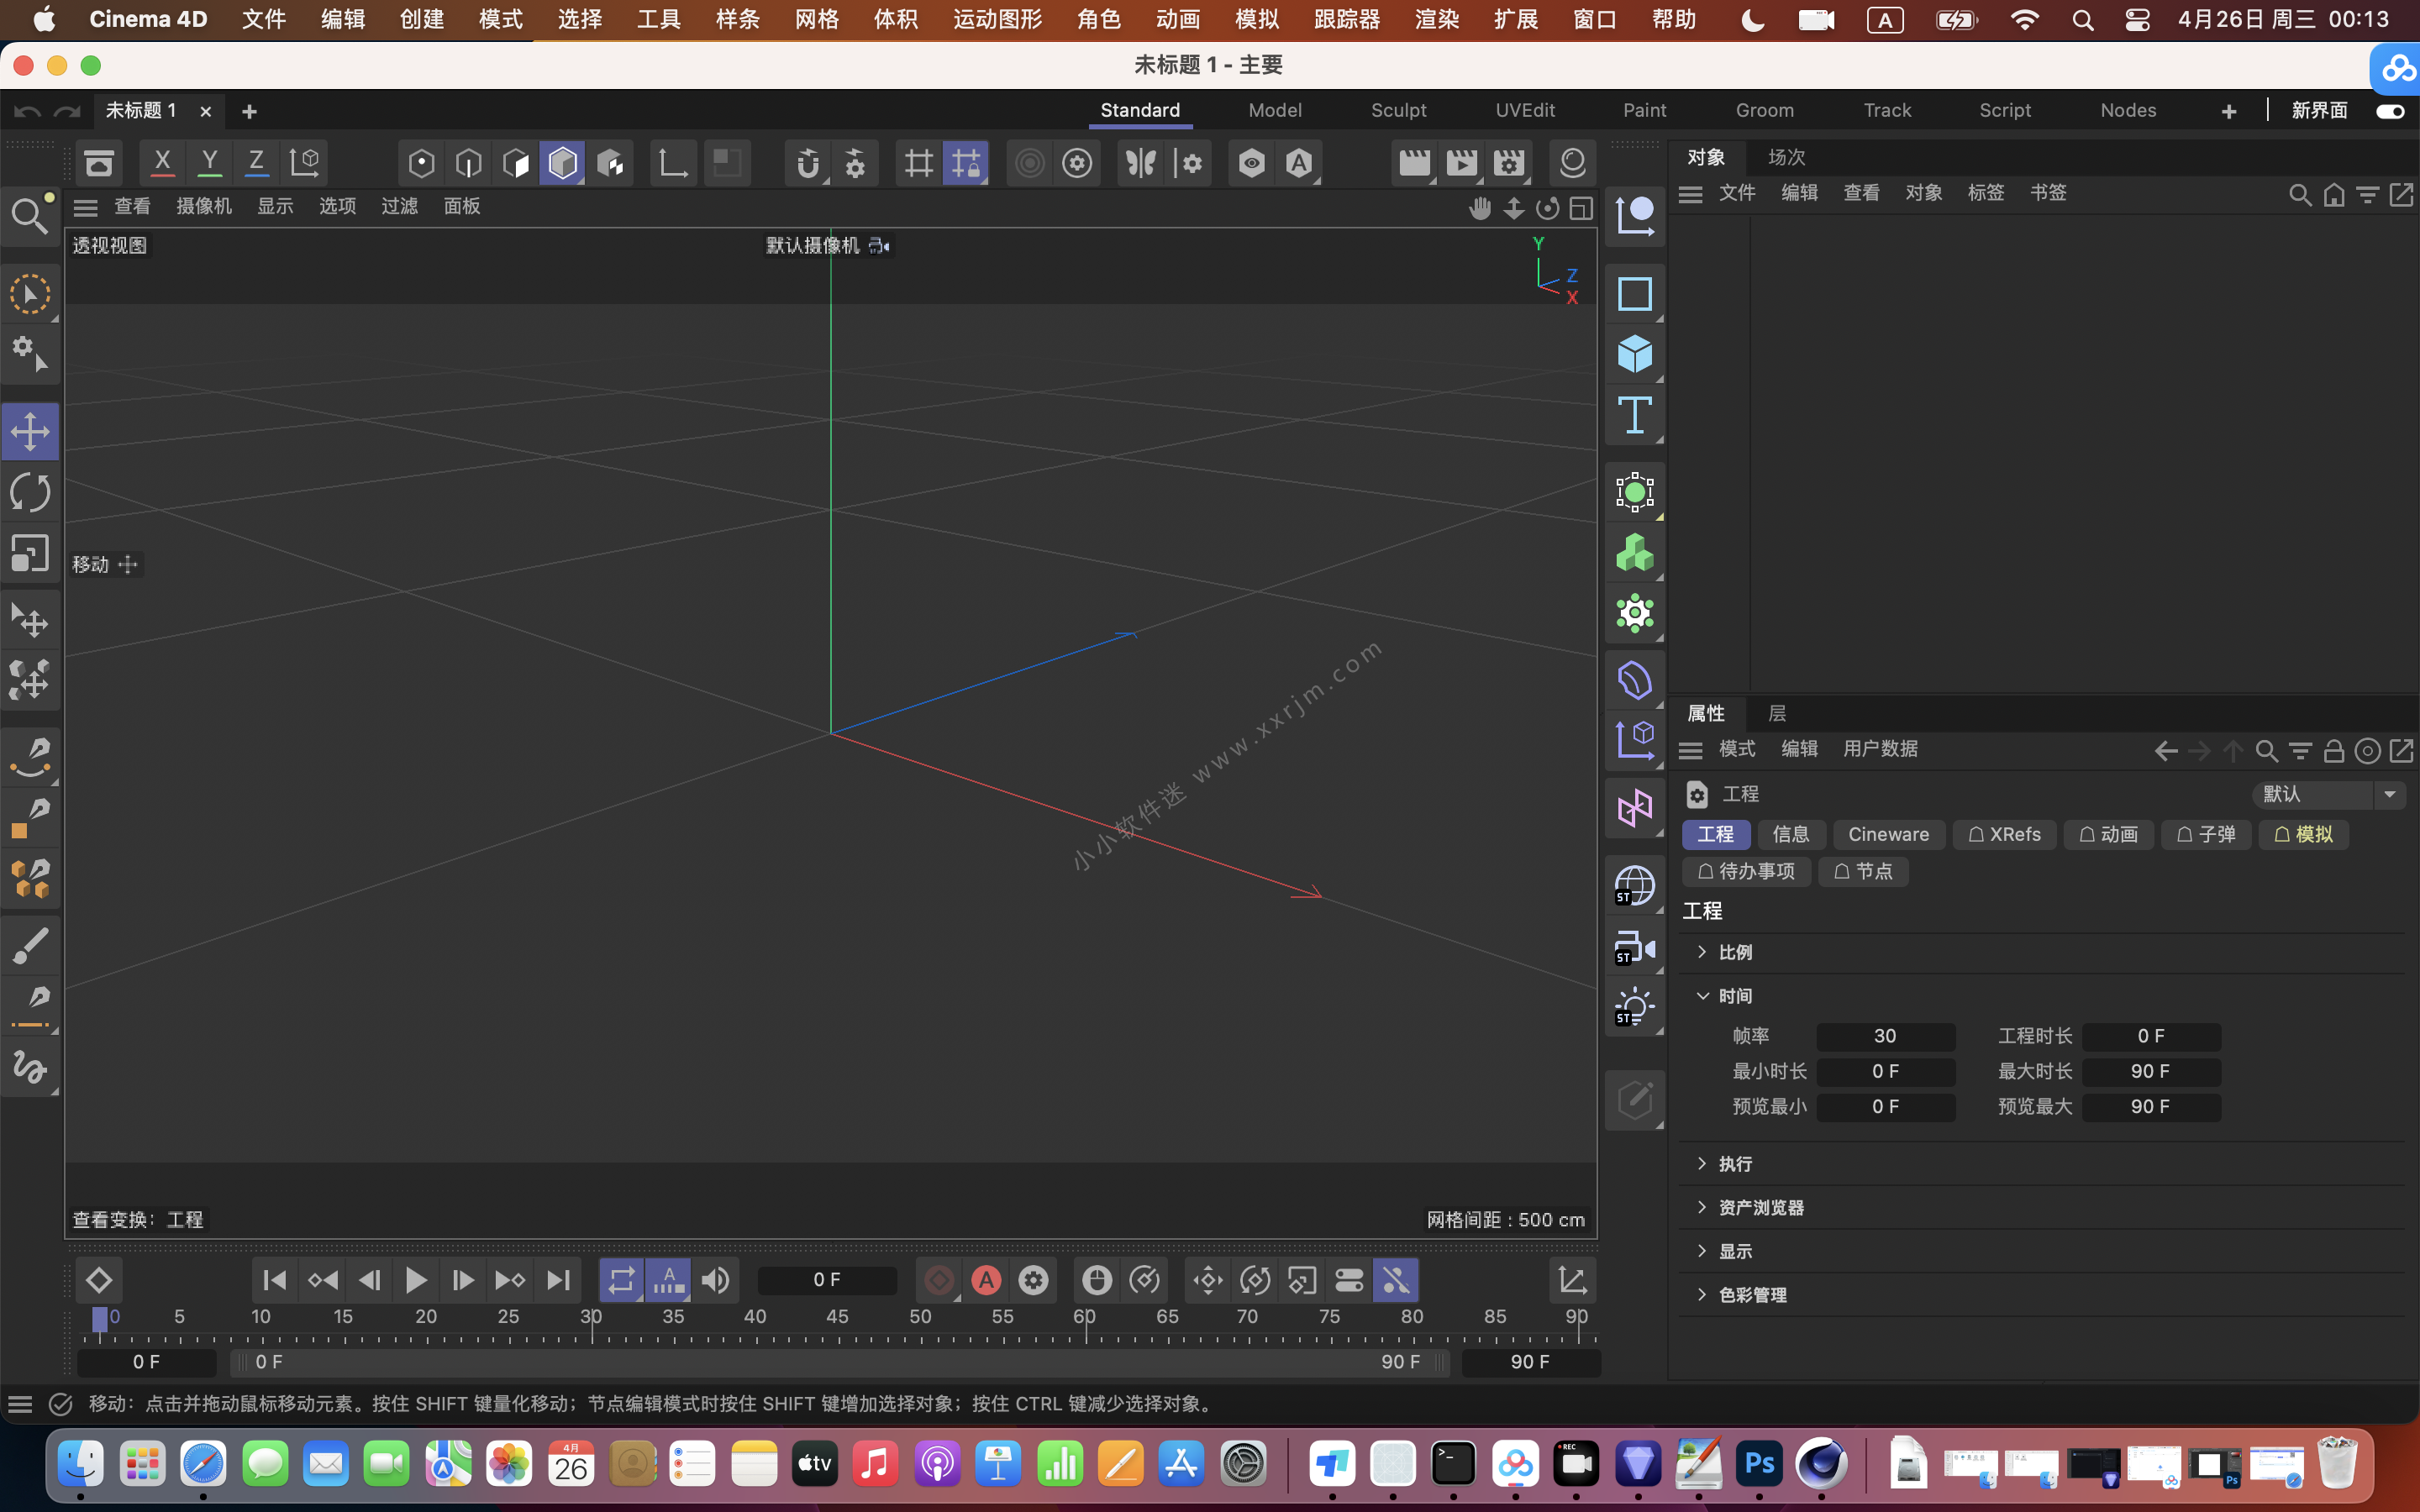This screenshot has width=2420, height=1512.
Task: Click the viewport pan hand icon
Action: 1480,208
